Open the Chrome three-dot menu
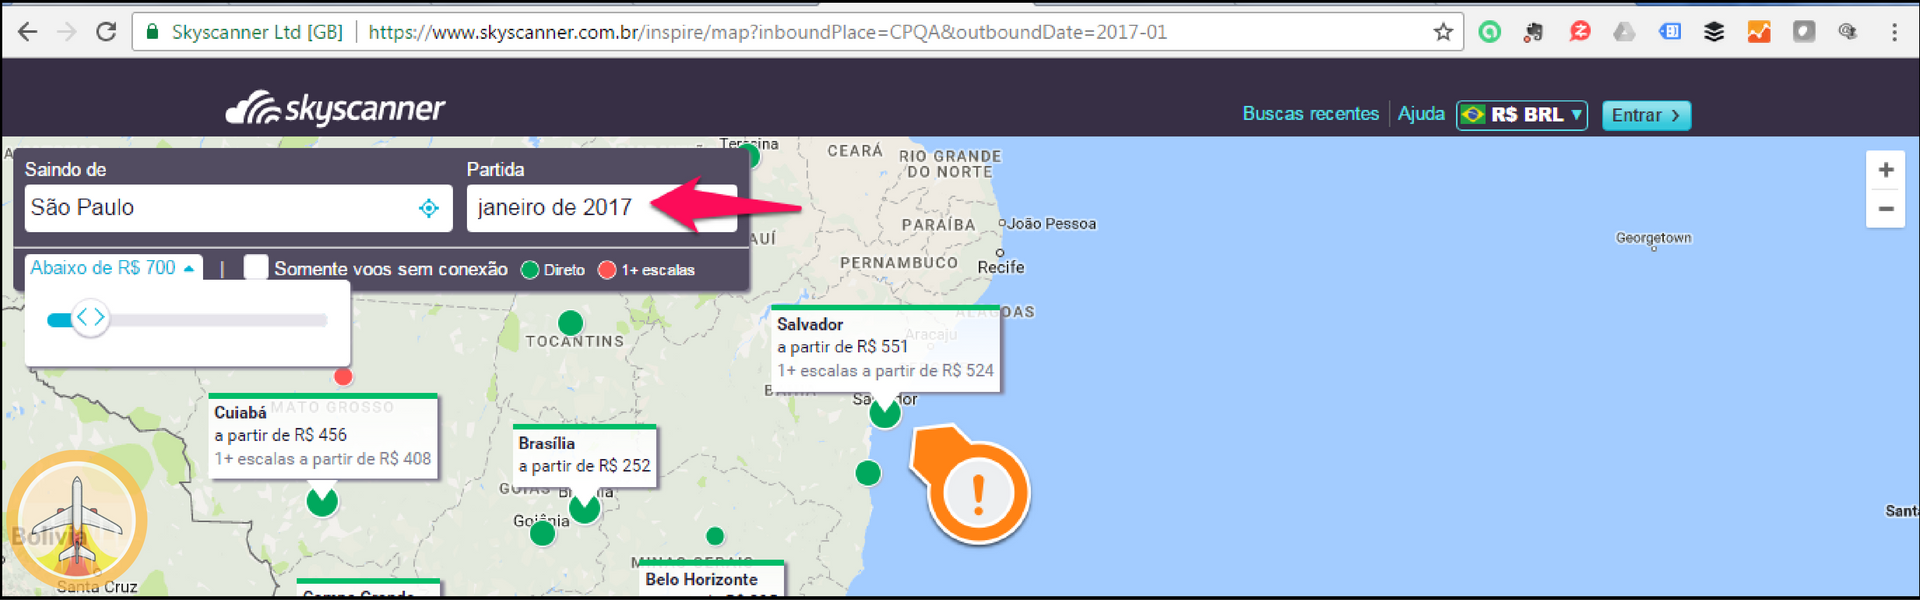 click(1894, 32)
